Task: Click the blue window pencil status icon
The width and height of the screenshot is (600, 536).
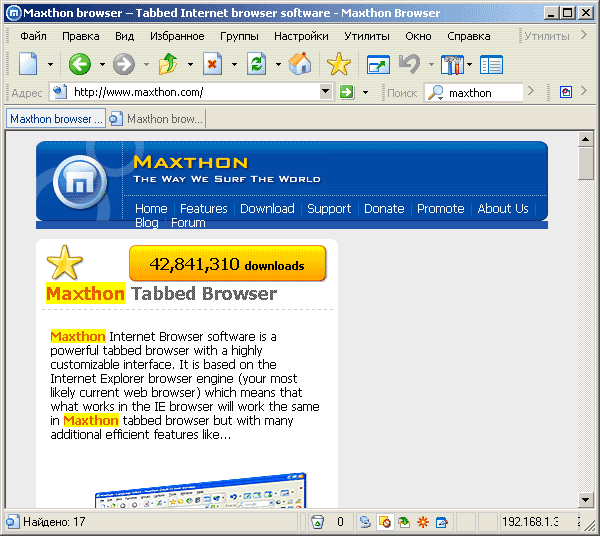Action: (442, 522)
